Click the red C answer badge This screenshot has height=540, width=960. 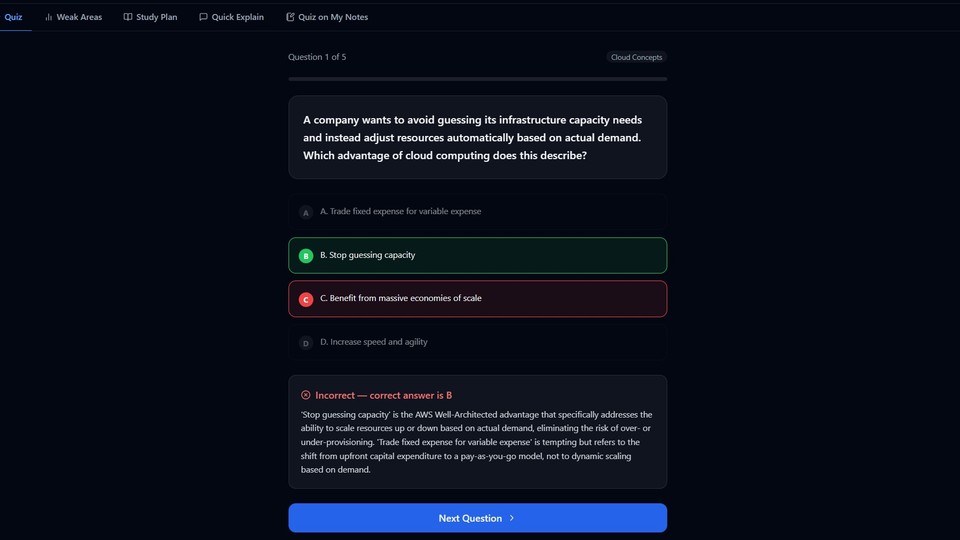tap(306, 299)
